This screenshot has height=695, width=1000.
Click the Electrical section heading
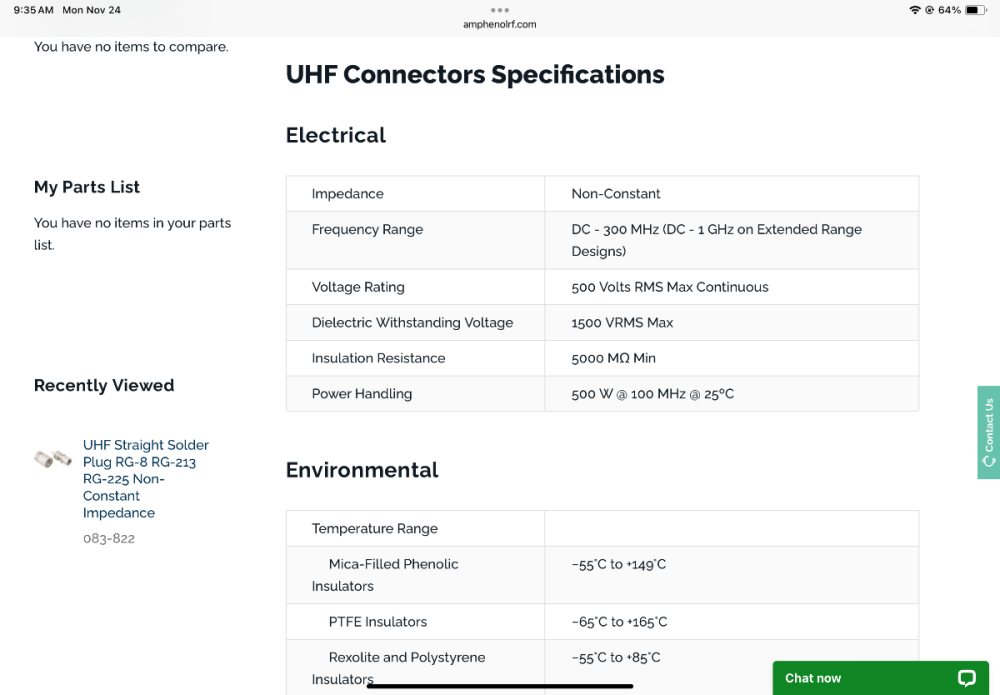pyautogui.click(x=335, y=135)
